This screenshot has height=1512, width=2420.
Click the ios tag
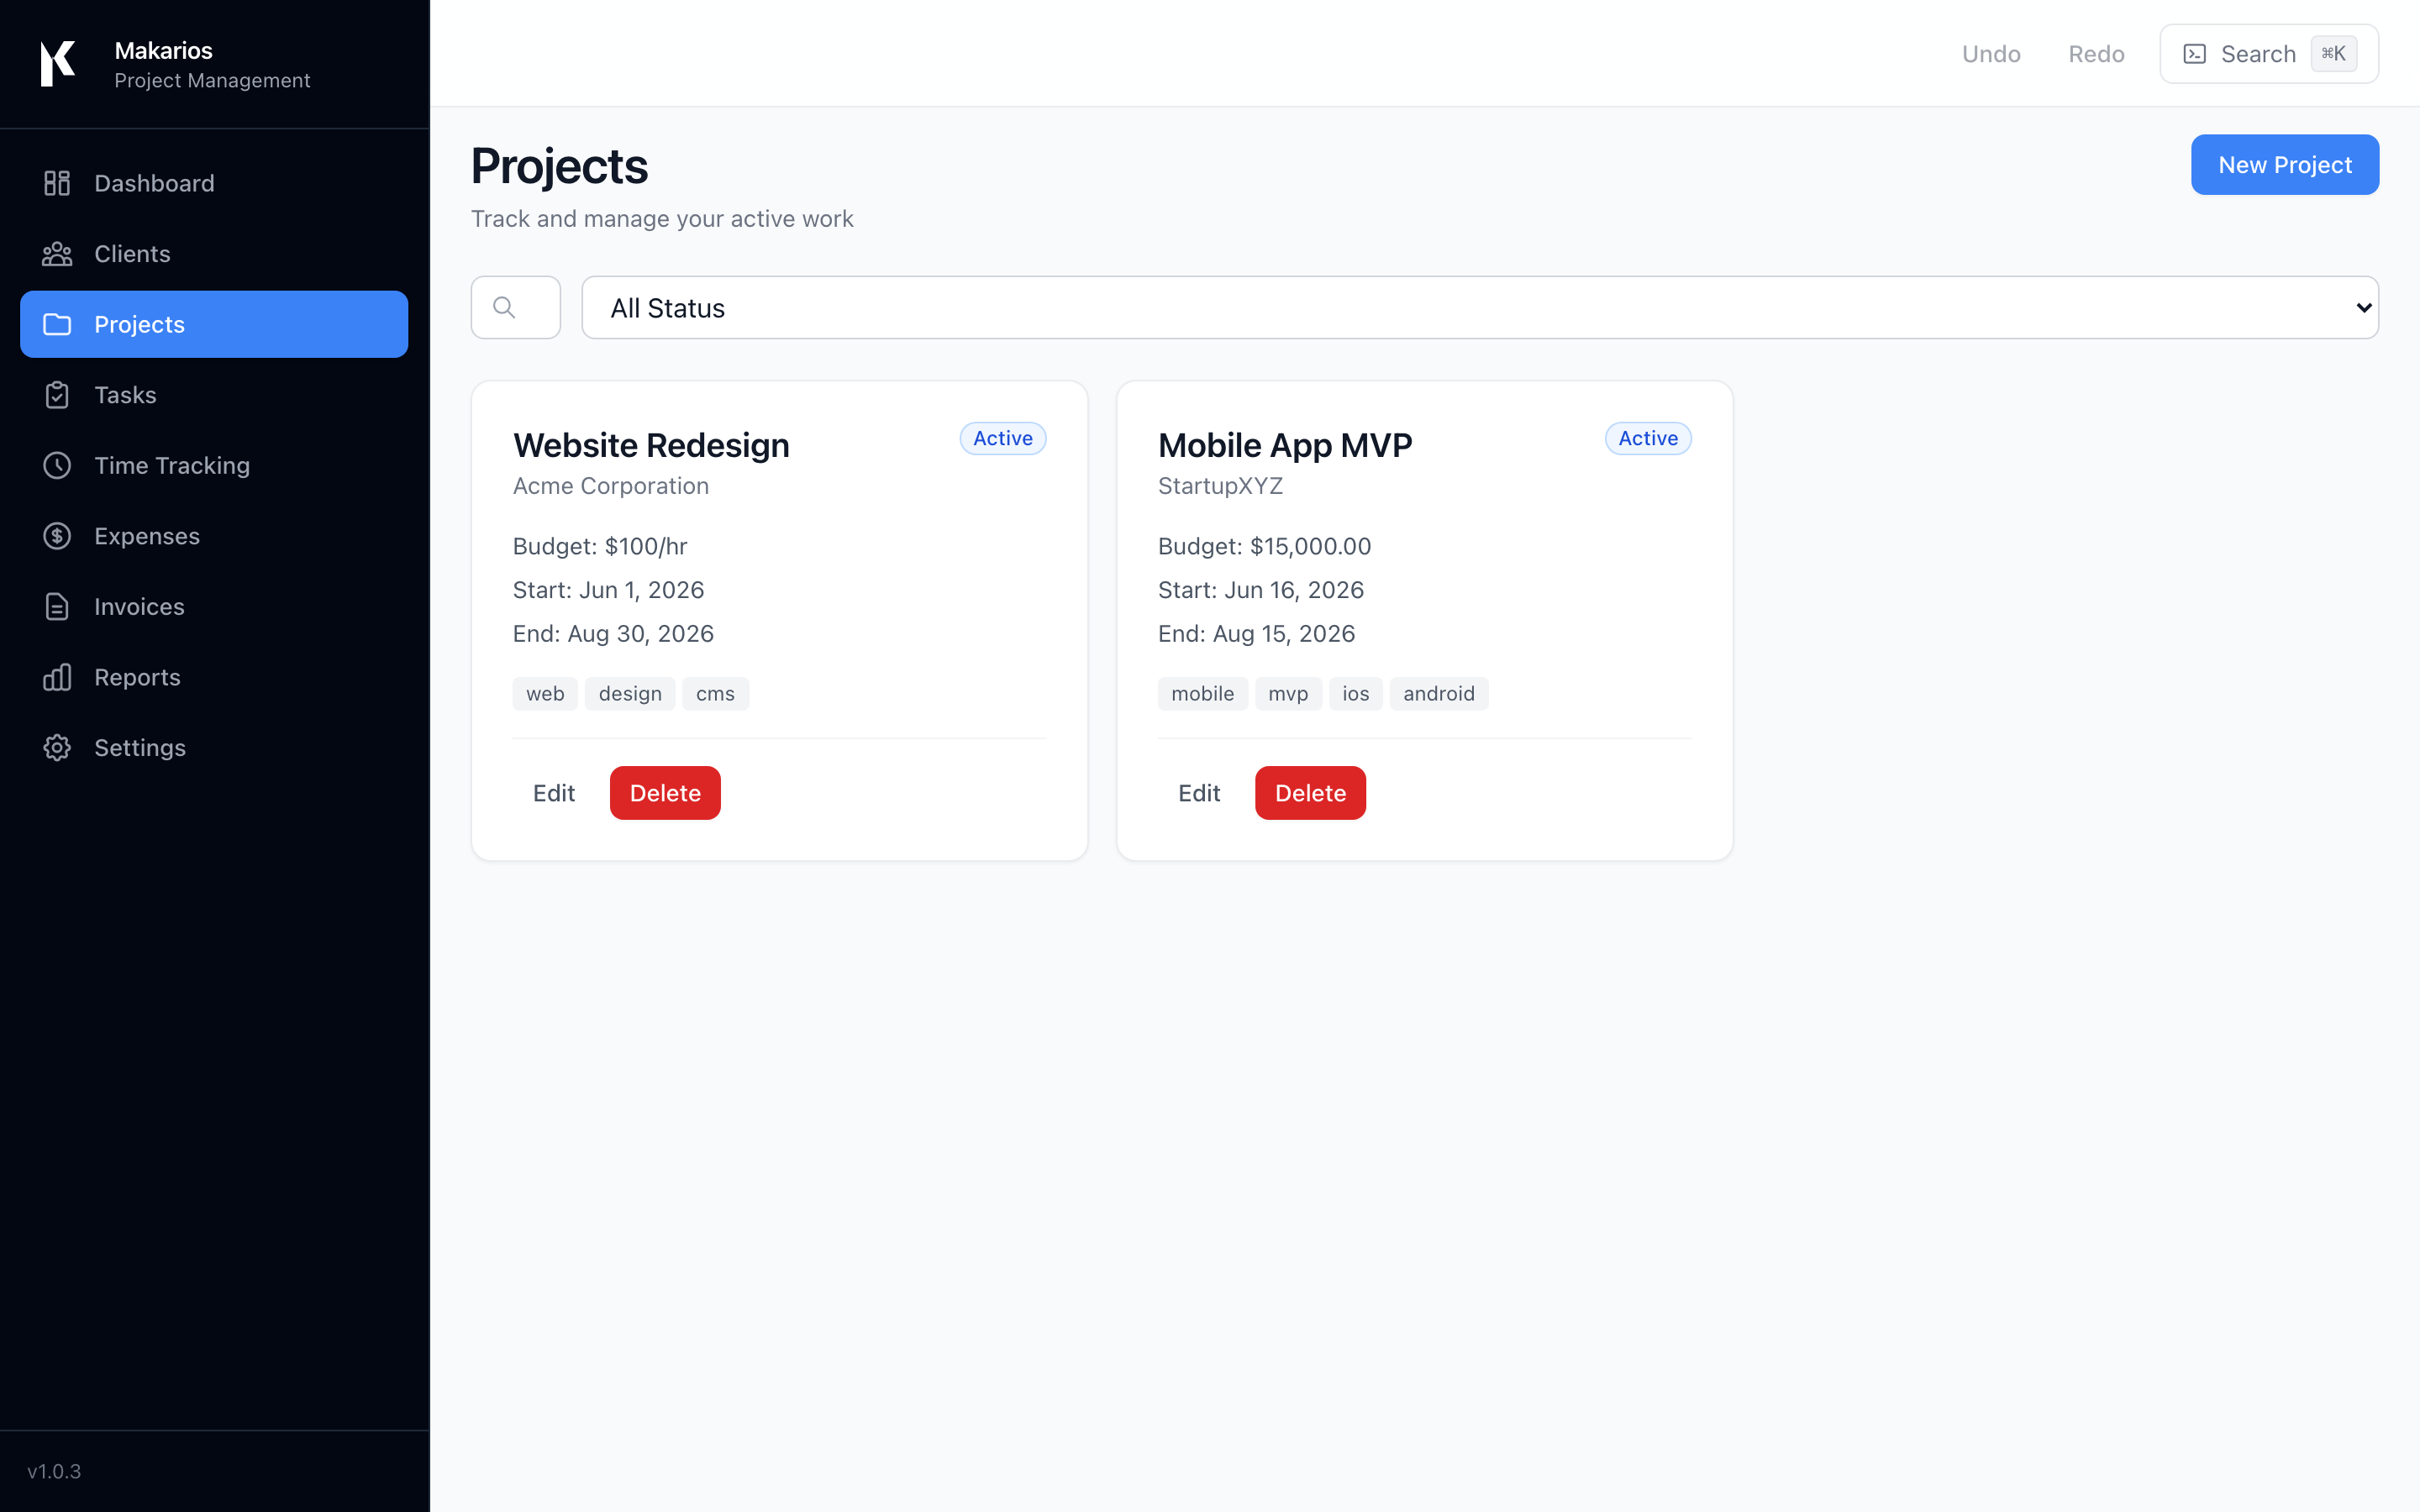pos(1356,693)
